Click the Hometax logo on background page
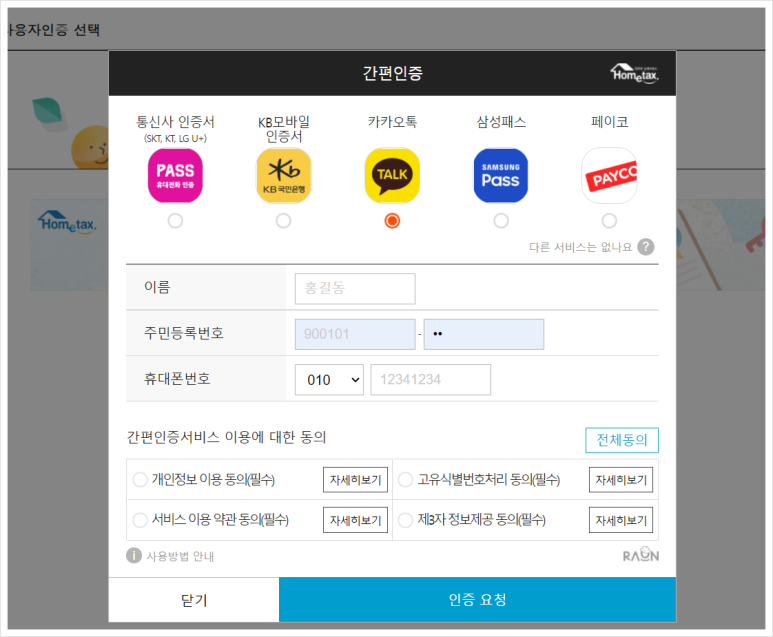773x637 pixels. [x=67, y=222]
